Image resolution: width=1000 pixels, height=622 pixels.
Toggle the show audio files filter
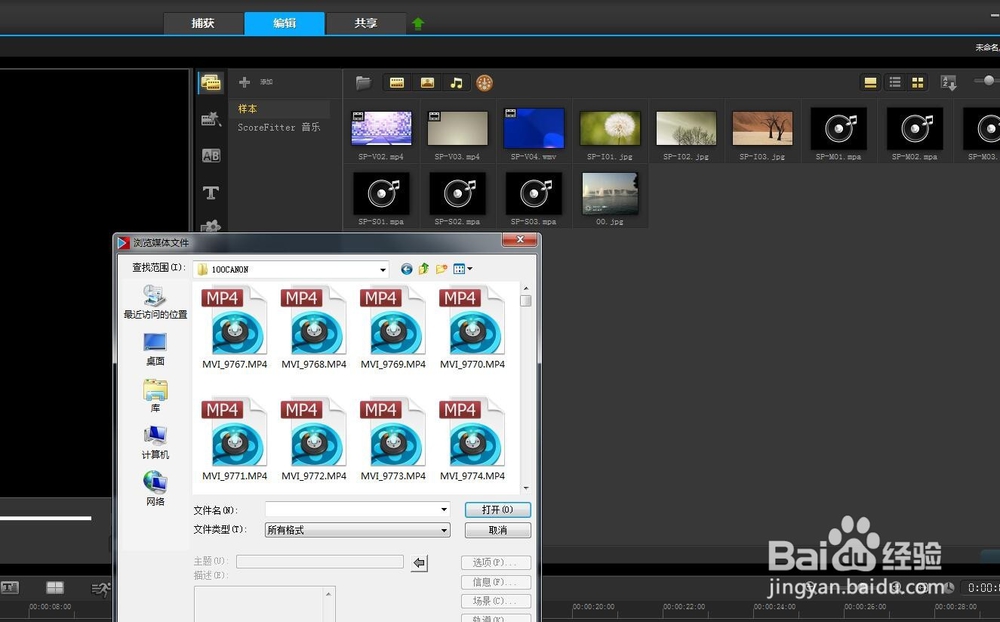(456, 83)
